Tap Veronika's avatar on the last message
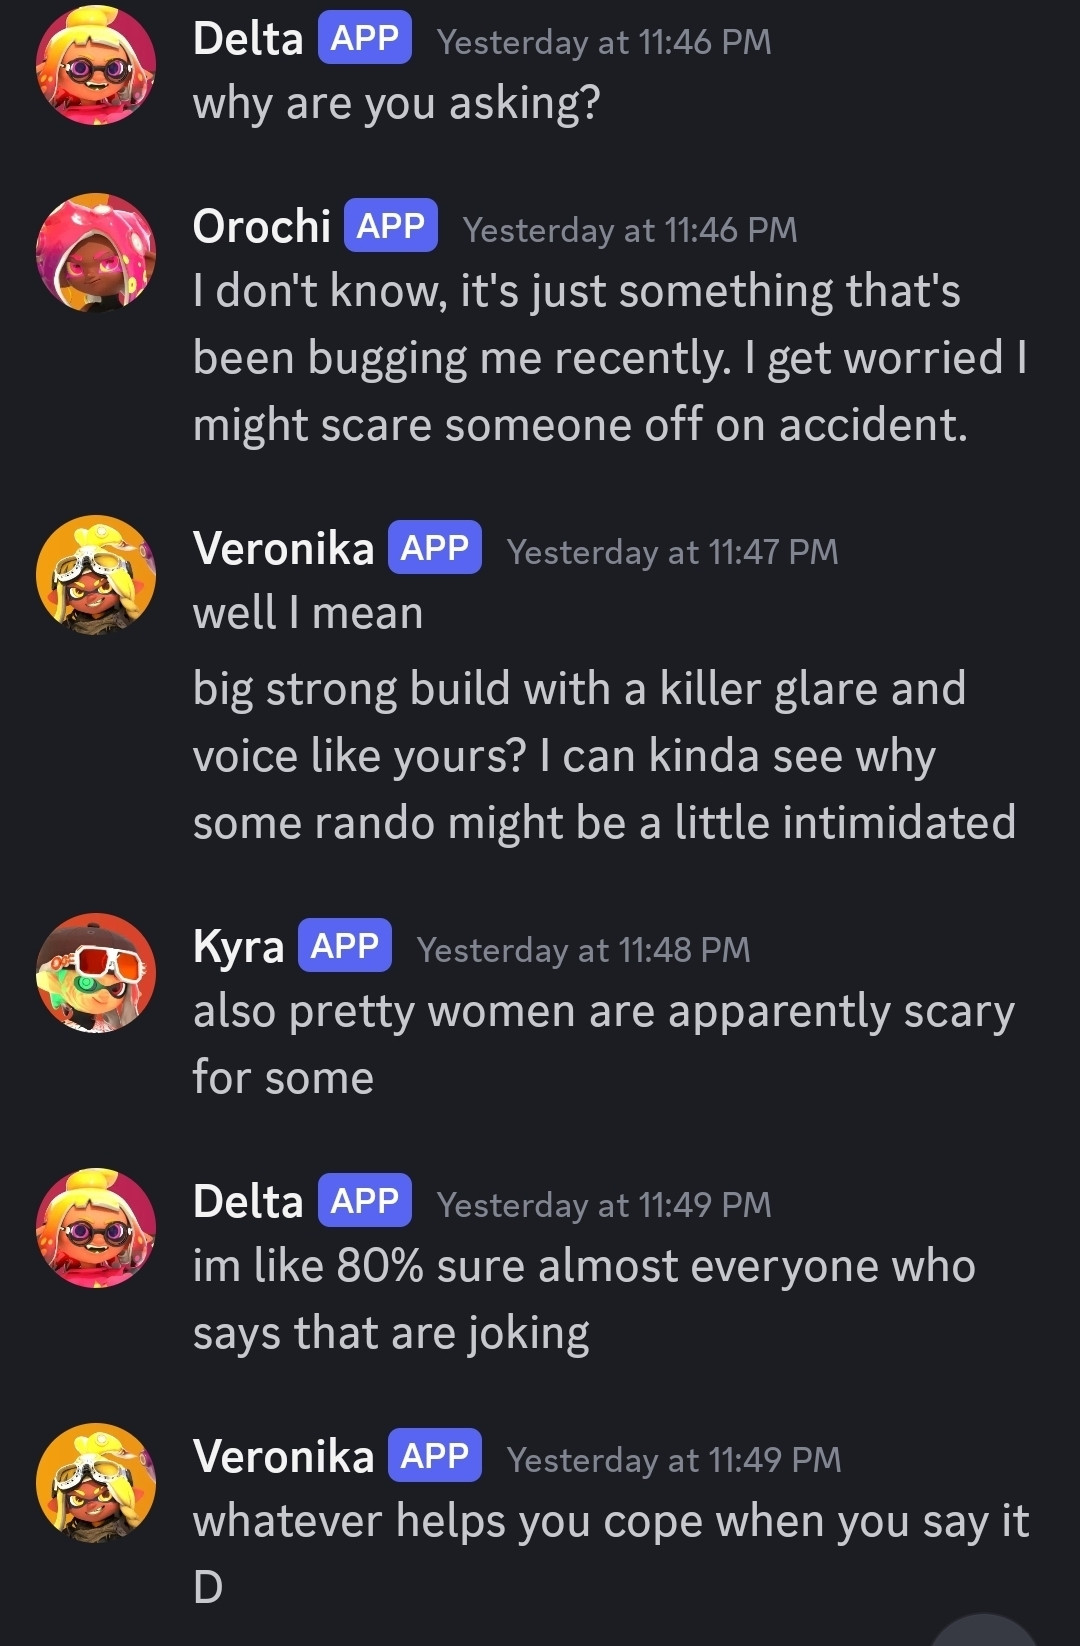Viewport: 1080px width, 1646px height. pos(96,1483)
